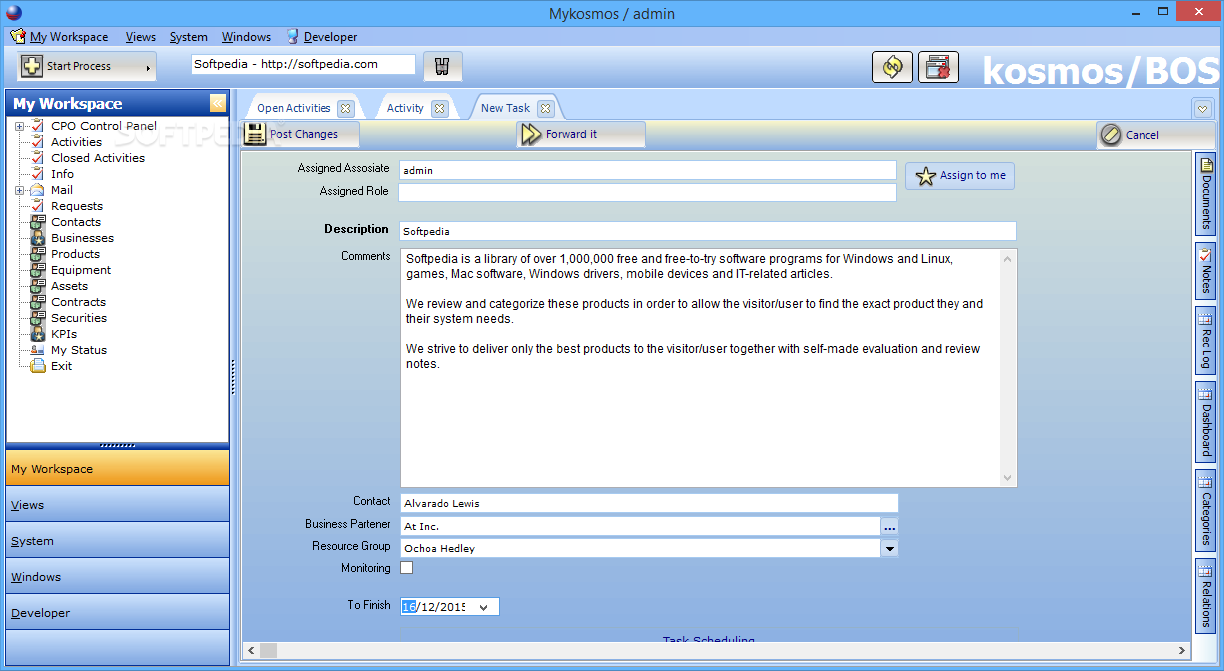Click the Developer menu globe icon
The image size is (1224, 671).
[x=293, y=37]
